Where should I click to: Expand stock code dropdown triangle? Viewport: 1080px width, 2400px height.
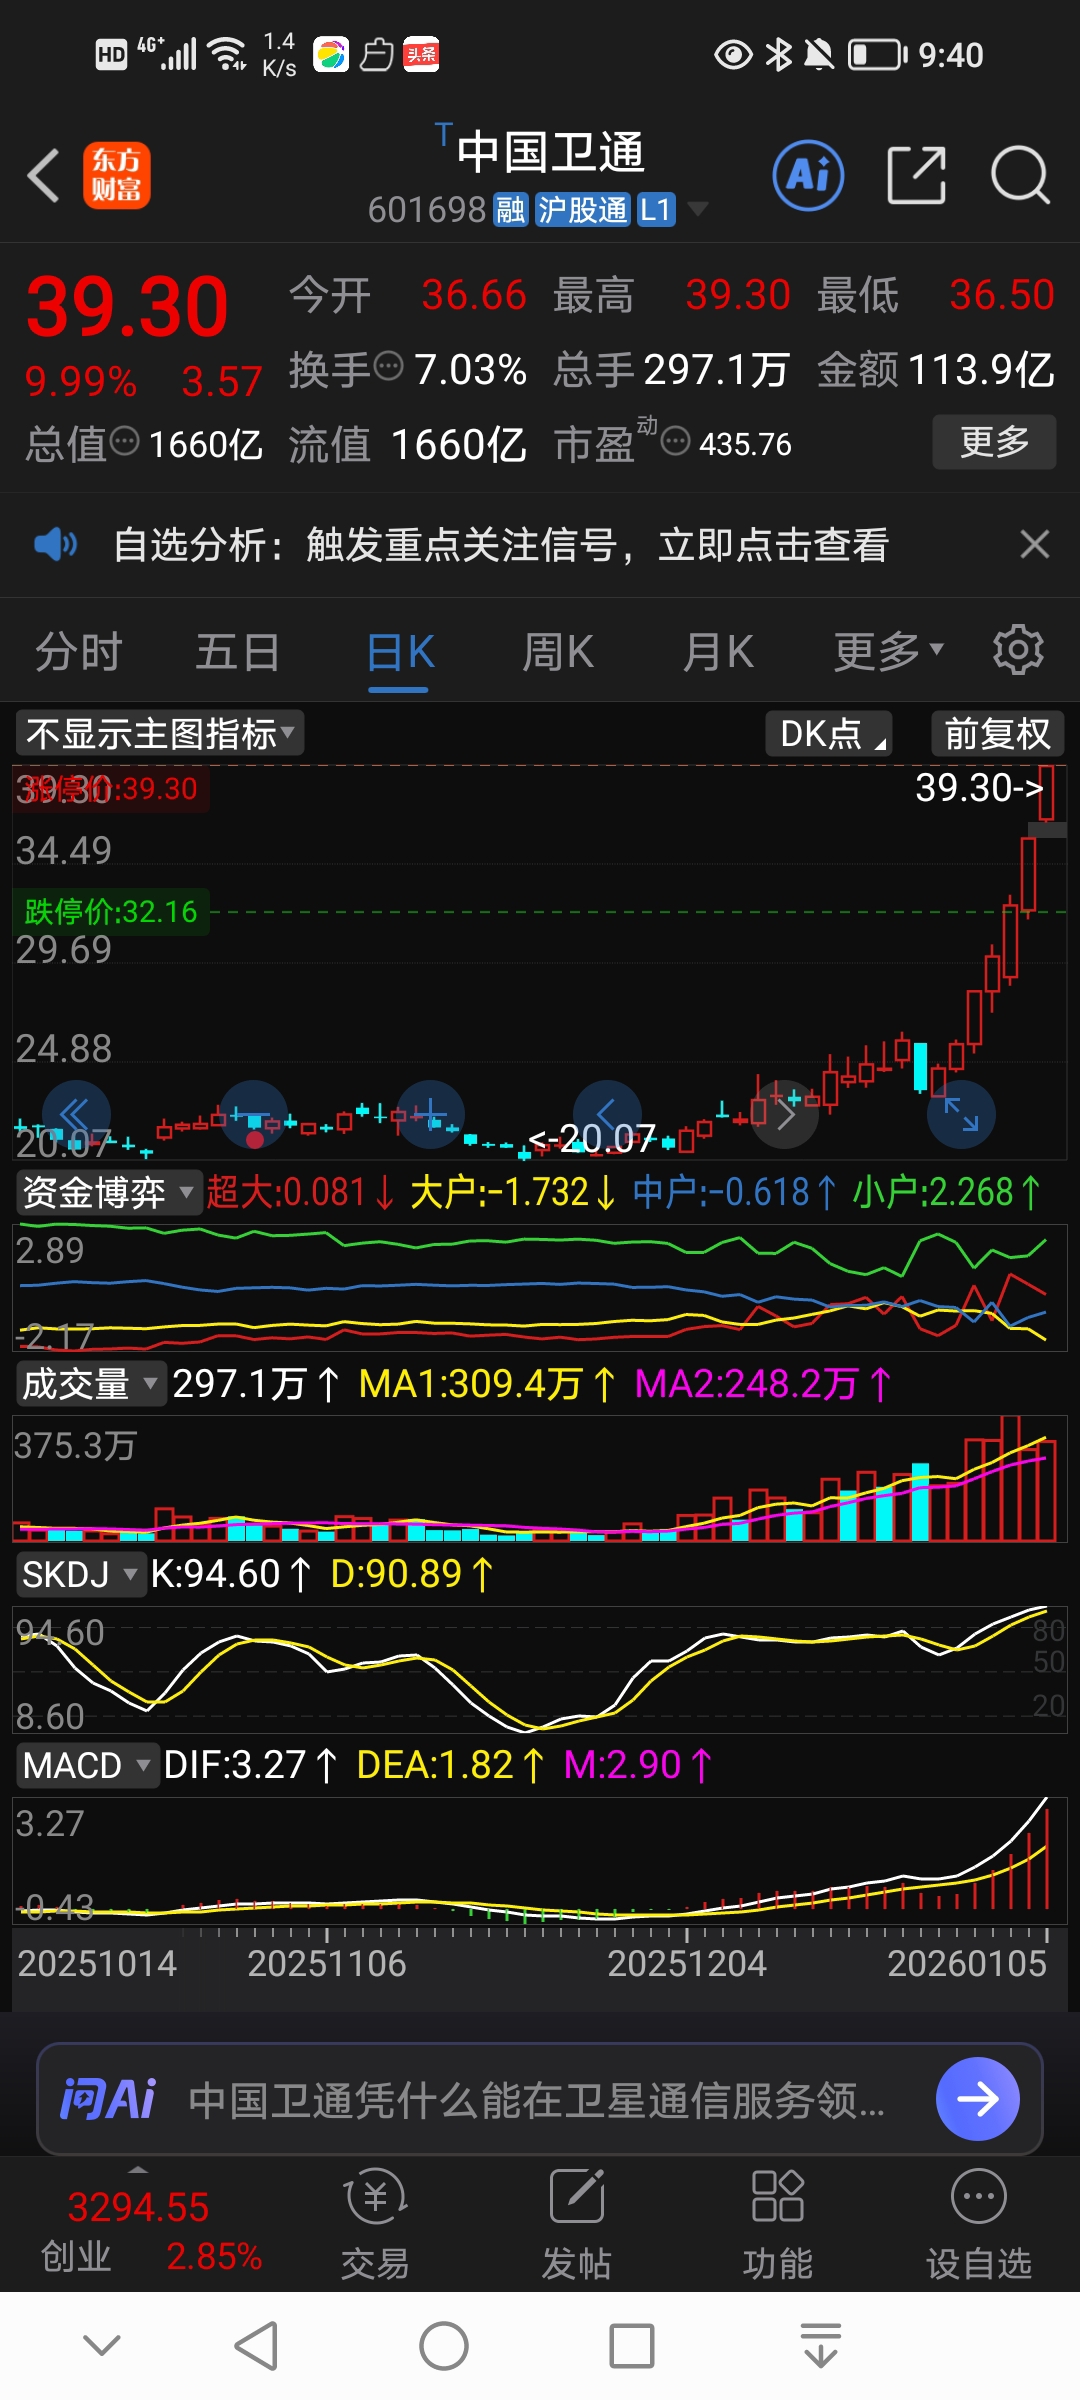[x=697, y=209]
